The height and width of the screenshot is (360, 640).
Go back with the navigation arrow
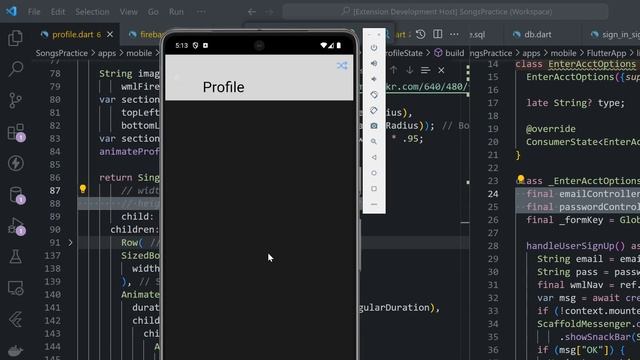click(252, 12)
